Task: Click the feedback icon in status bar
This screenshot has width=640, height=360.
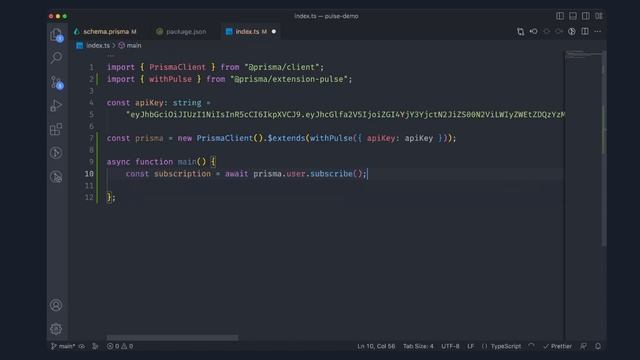Action: tap(584, 346)
